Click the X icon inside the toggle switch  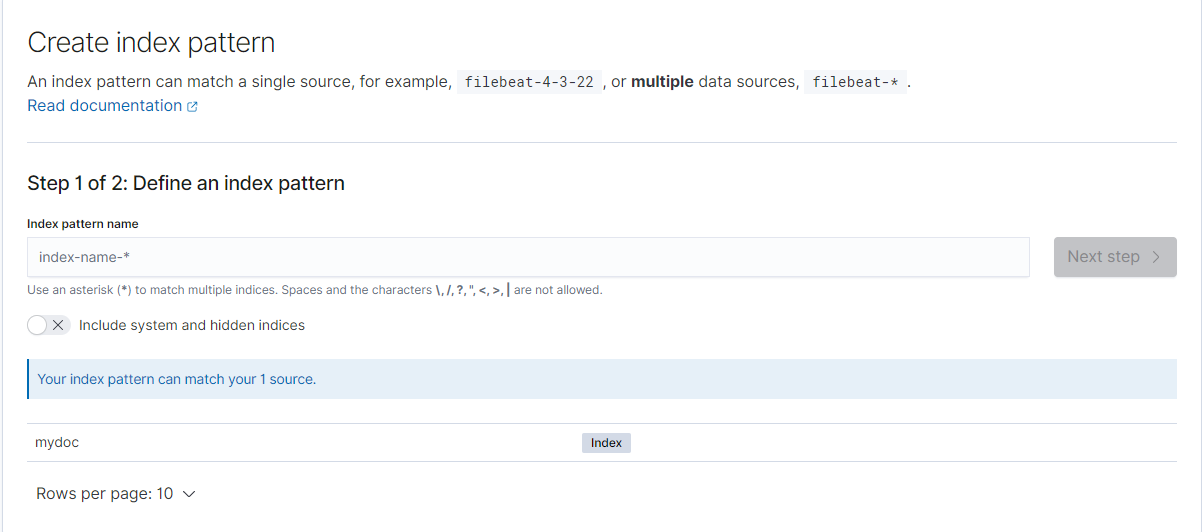pyautogui.click(x=58, y=325)
